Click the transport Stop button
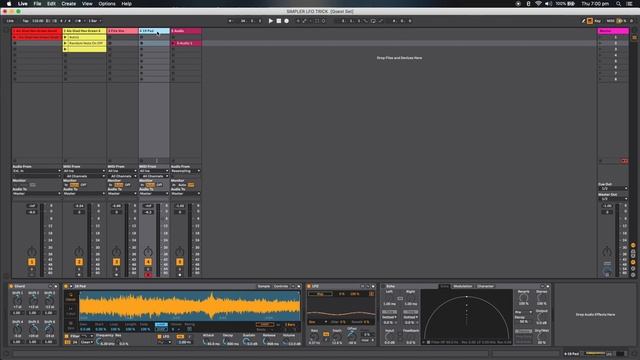 279,21
